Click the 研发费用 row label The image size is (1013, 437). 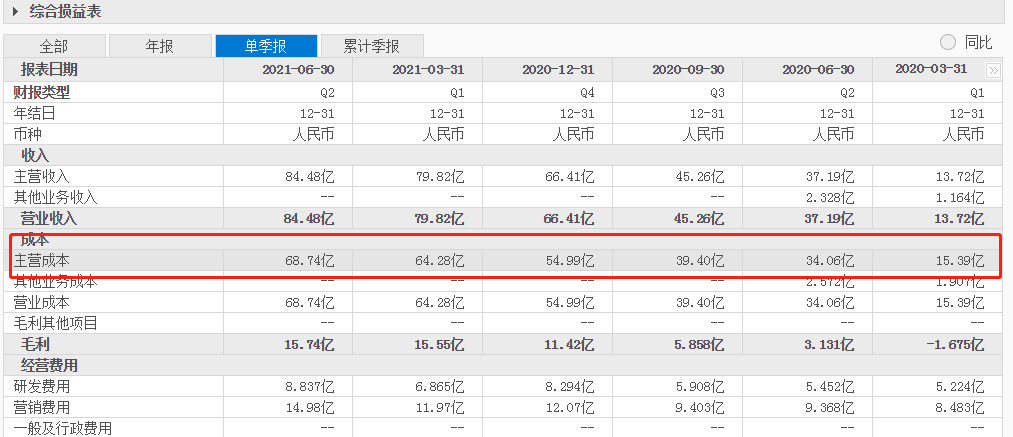click(41, 387)
